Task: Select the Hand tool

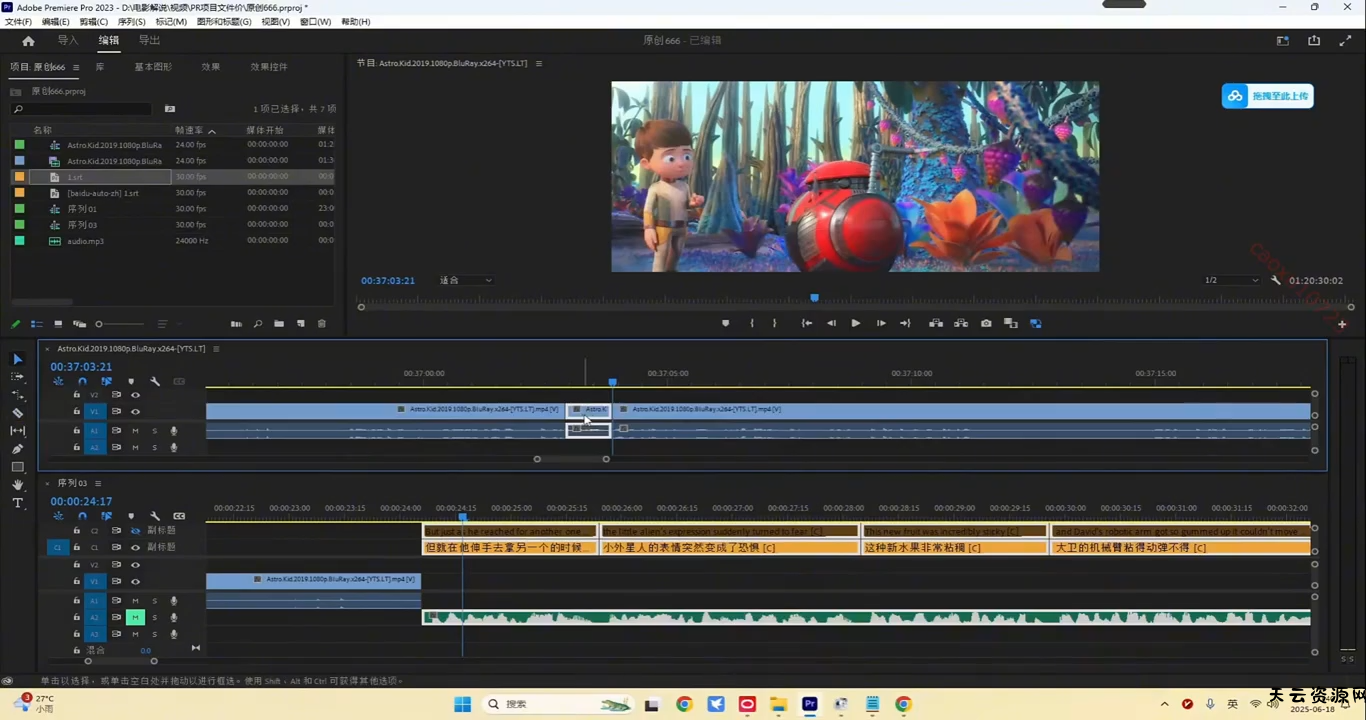Action: (x=17, y=485)
